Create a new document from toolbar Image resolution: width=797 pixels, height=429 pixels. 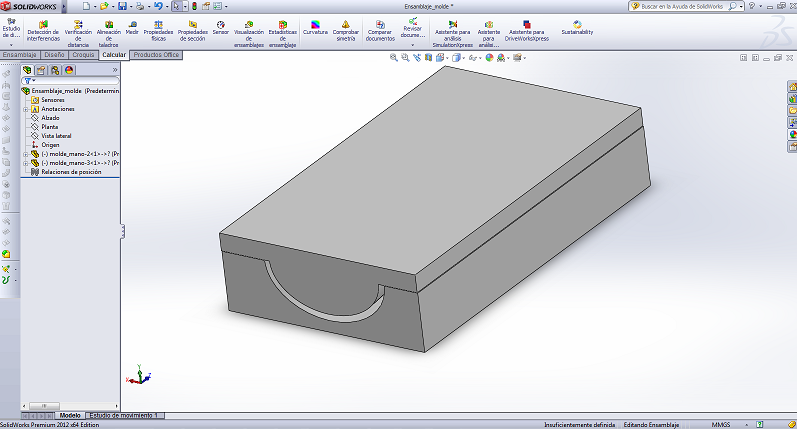86,6
